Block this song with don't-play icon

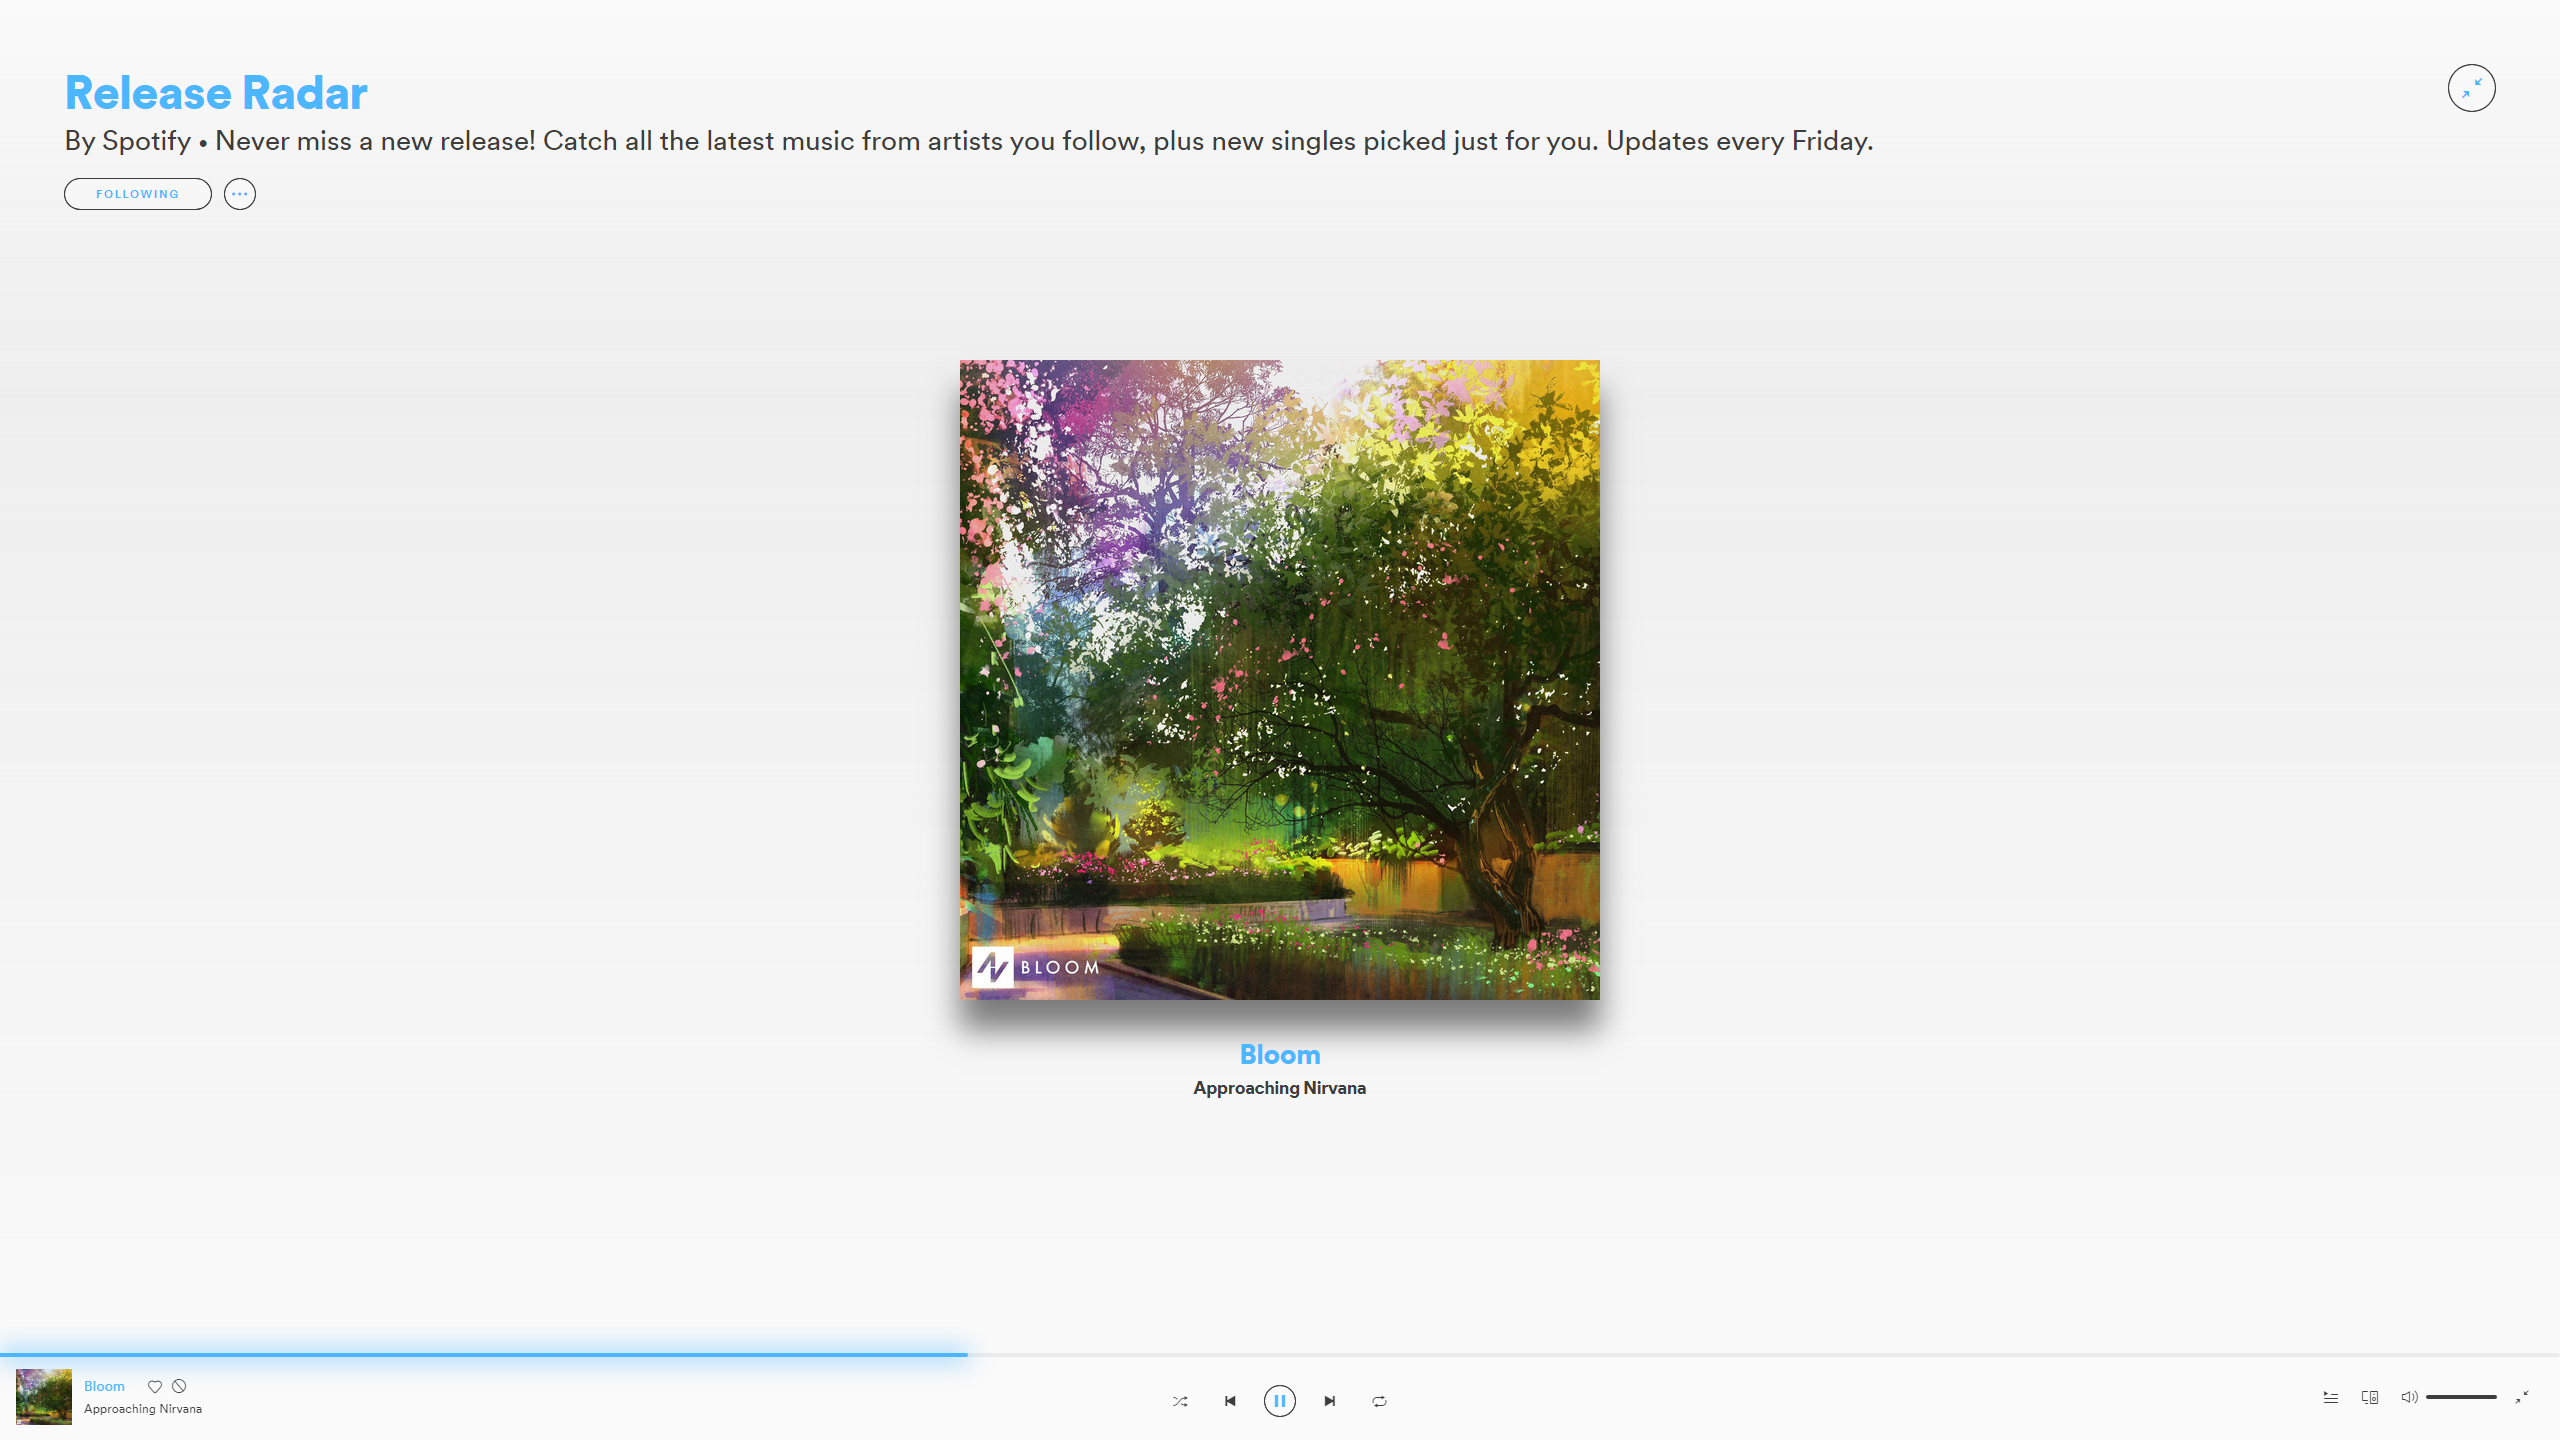(x=179, y=1386)
